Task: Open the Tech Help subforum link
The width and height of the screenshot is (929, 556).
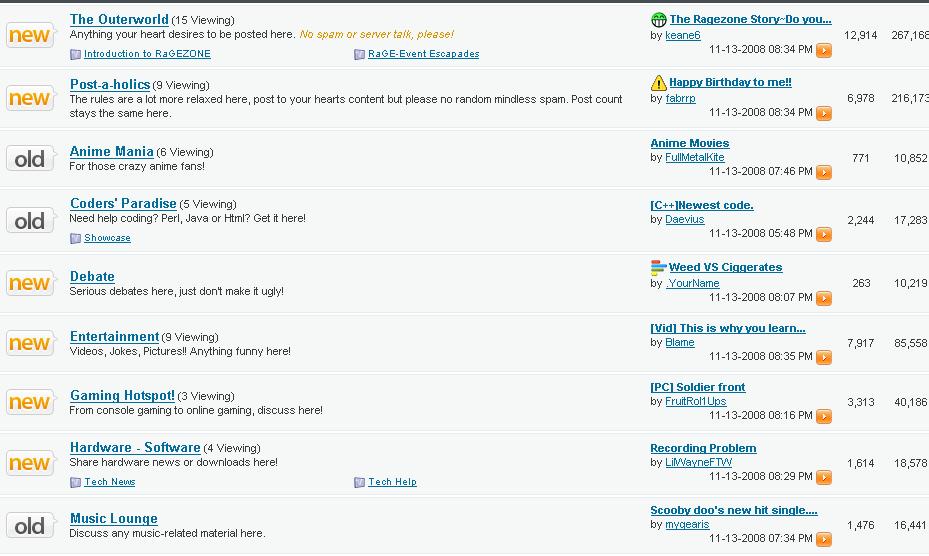Action: 392,483
